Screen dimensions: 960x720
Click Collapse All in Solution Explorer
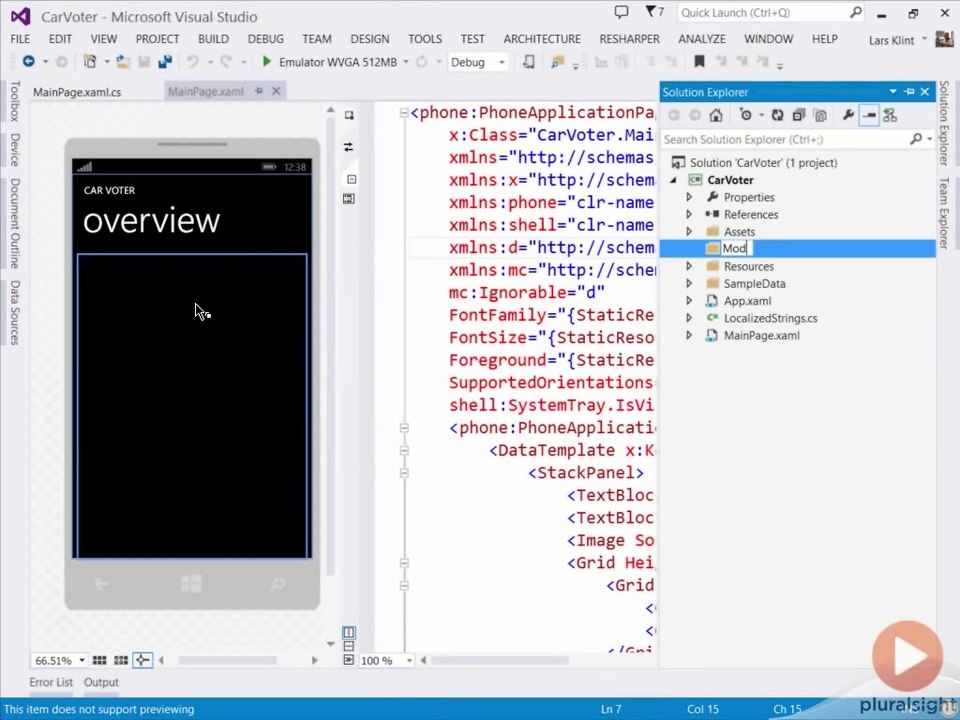point(798,115)
